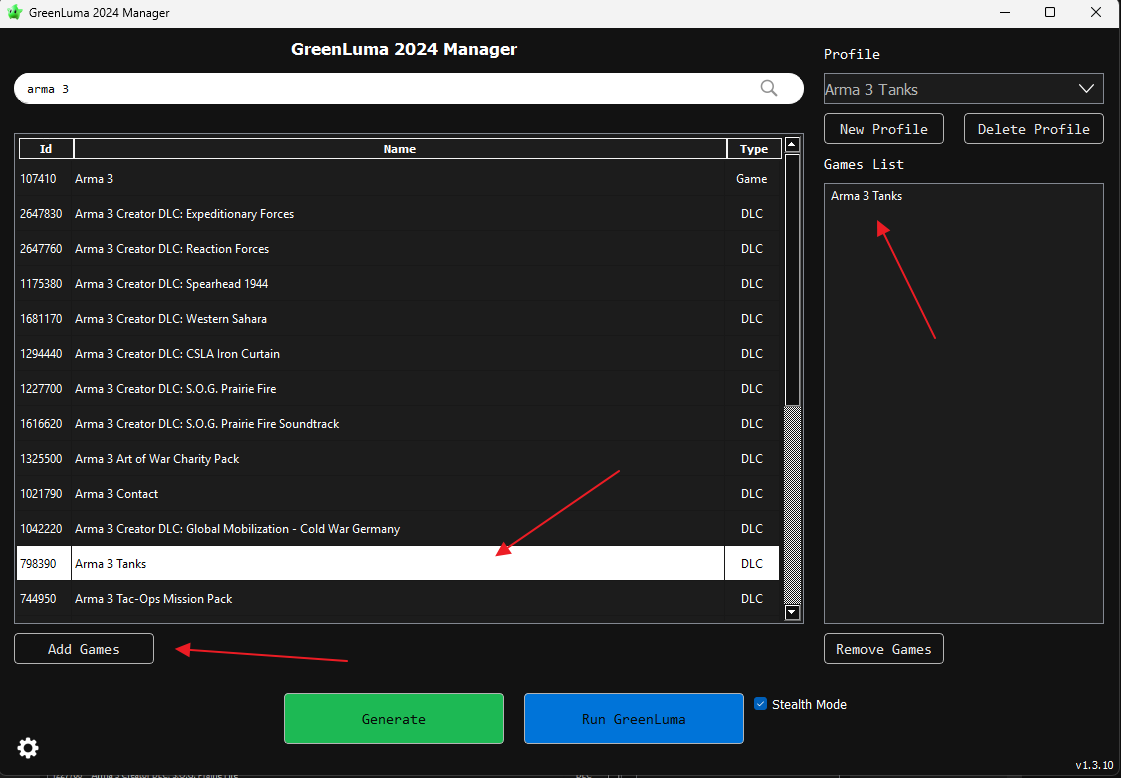Expand the Profile dropdown
Screen dimensions: 1121x778
point(1086,89)
